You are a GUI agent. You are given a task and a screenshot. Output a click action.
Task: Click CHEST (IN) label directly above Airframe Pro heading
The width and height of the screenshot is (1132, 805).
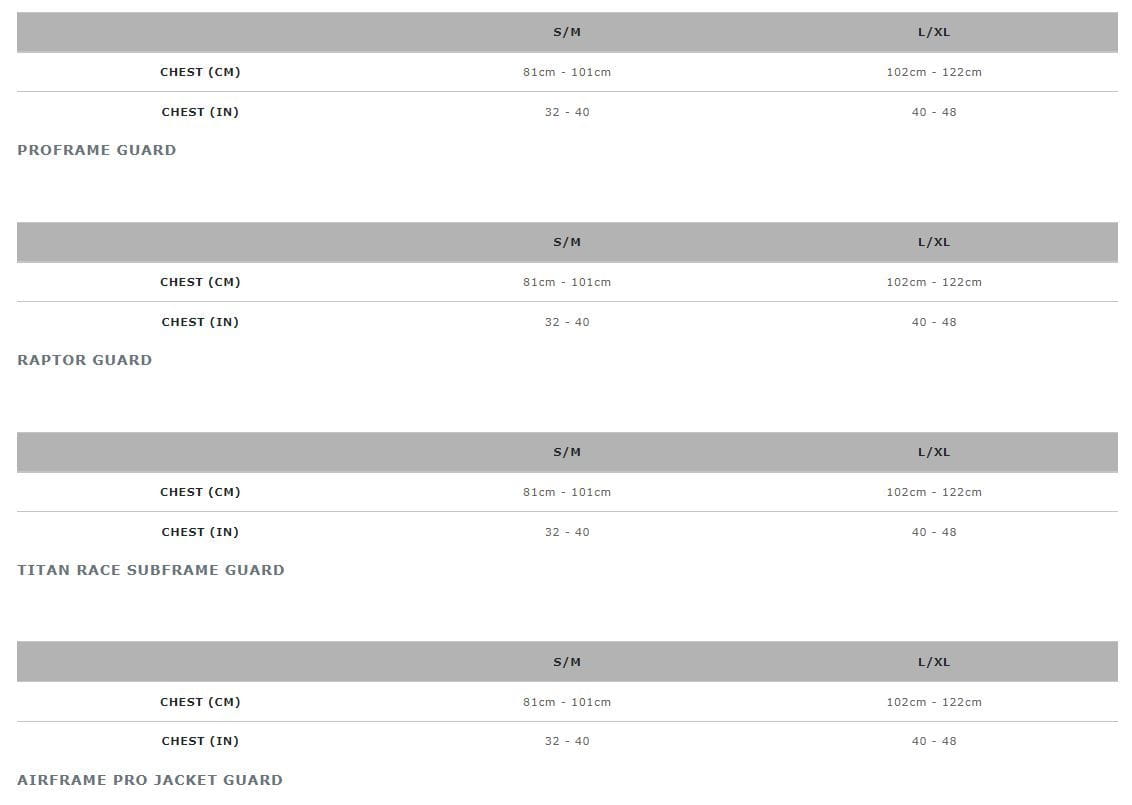point(200,741)
